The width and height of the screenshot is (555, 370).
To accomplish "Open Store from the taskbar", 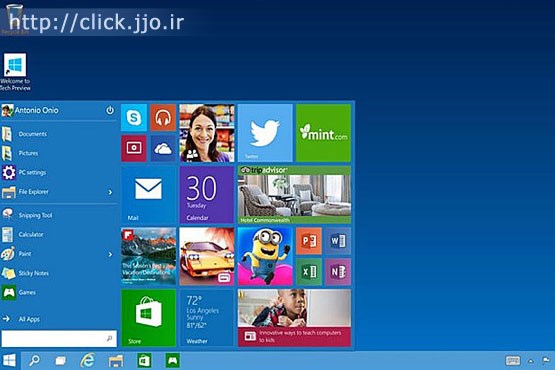I will [144, 361].
